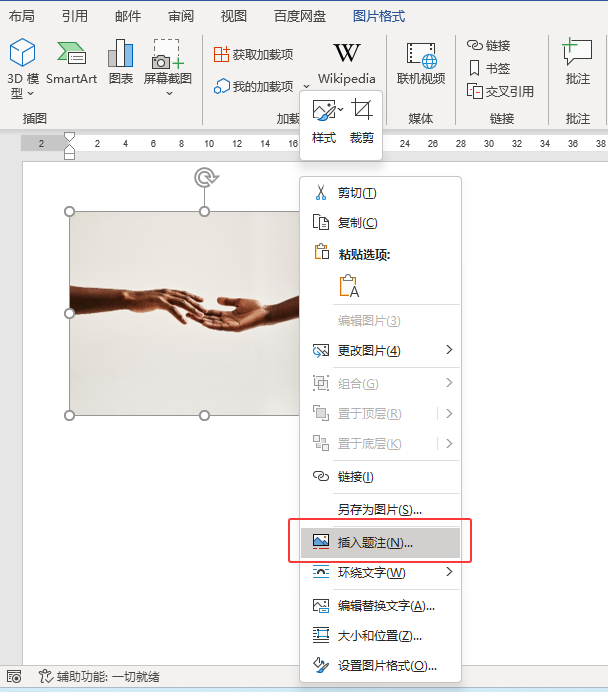Launch the Wikipedia add-in
The height and width of the screenshot is (692, 608).
tap(347, 63)
